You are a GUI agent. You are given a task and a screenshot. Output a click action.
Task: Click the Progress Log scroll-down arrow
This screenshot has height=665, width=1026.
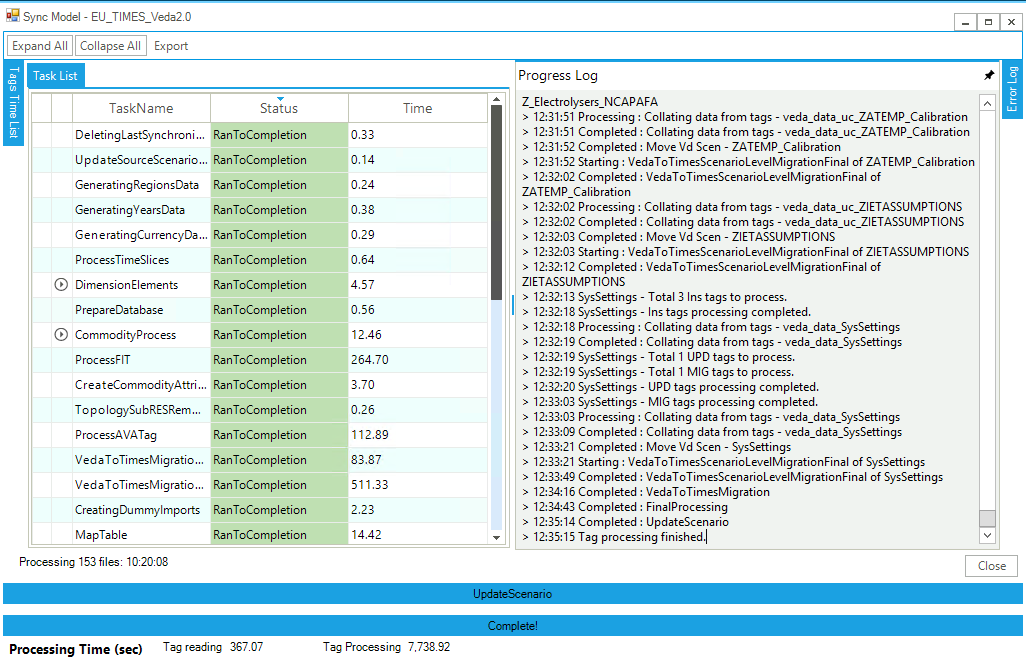coord(987,535)
